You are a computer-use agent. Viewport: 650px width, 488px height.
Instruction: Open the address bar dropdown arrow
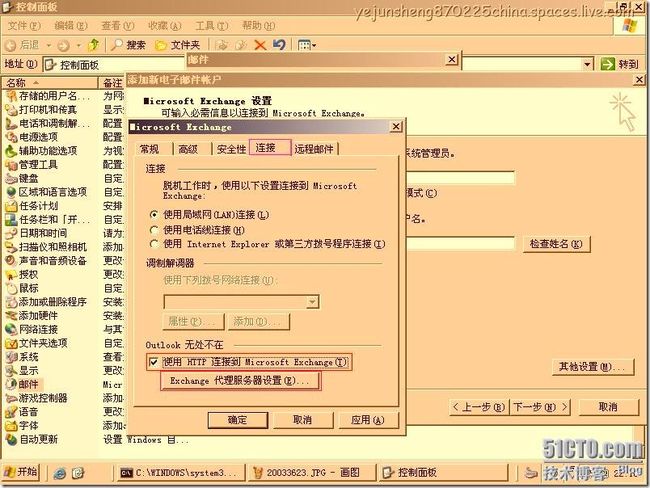coord(587,64)
